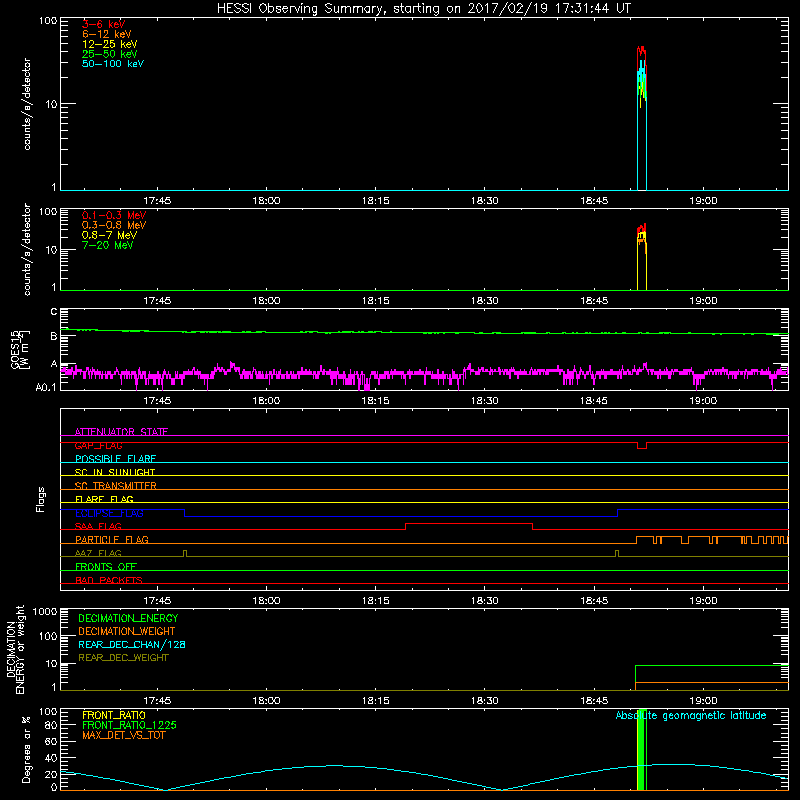Viewport: 800px width, 800px height.
Task: Click the 0.1-0.3 MeV legend entry
Action: (x=114, y=215)
